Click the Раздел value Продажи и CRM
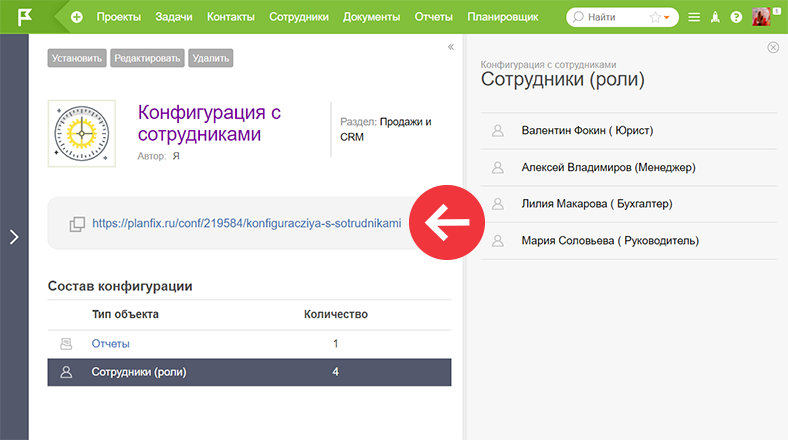 385,130
